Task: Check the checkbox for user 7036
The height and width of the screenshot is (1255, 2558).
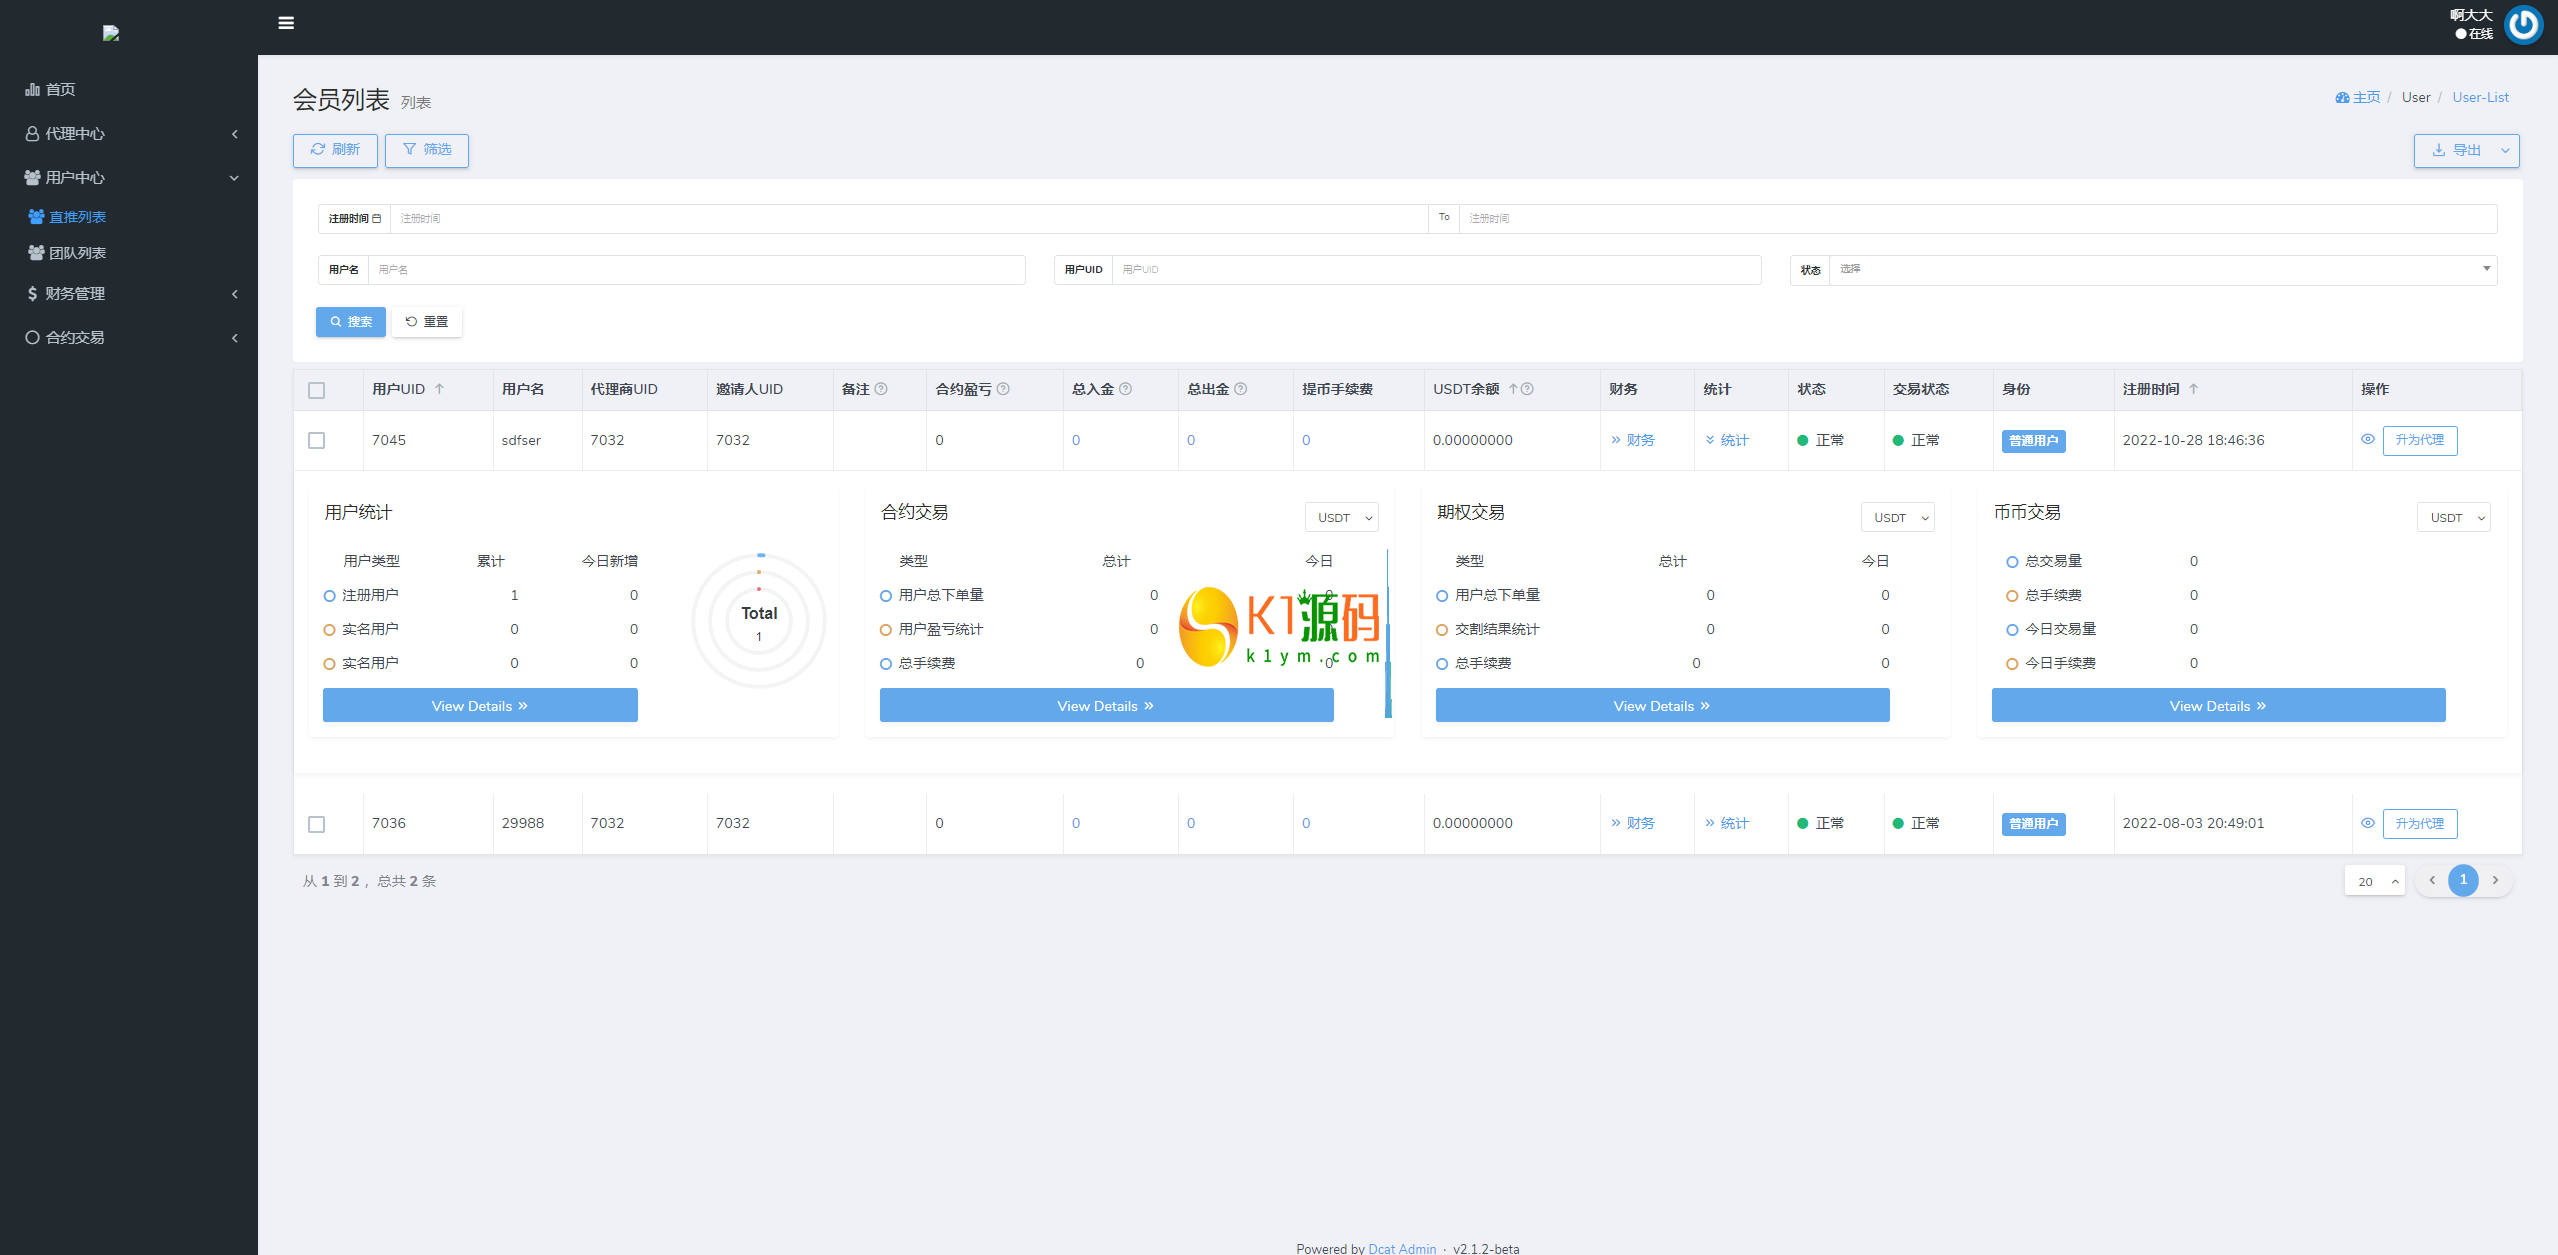Action: pos(317,824)
